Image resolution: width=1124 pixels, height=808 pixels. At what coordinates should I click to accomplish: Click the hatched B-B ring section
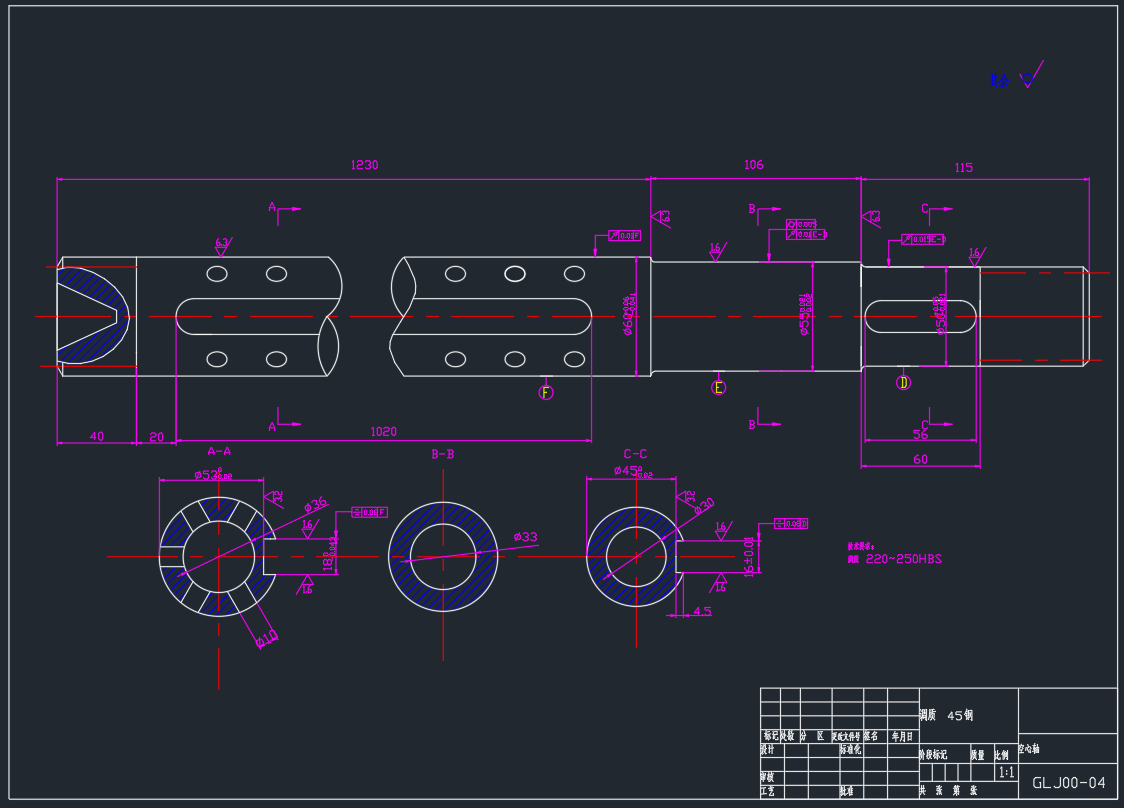click(443, 556)
